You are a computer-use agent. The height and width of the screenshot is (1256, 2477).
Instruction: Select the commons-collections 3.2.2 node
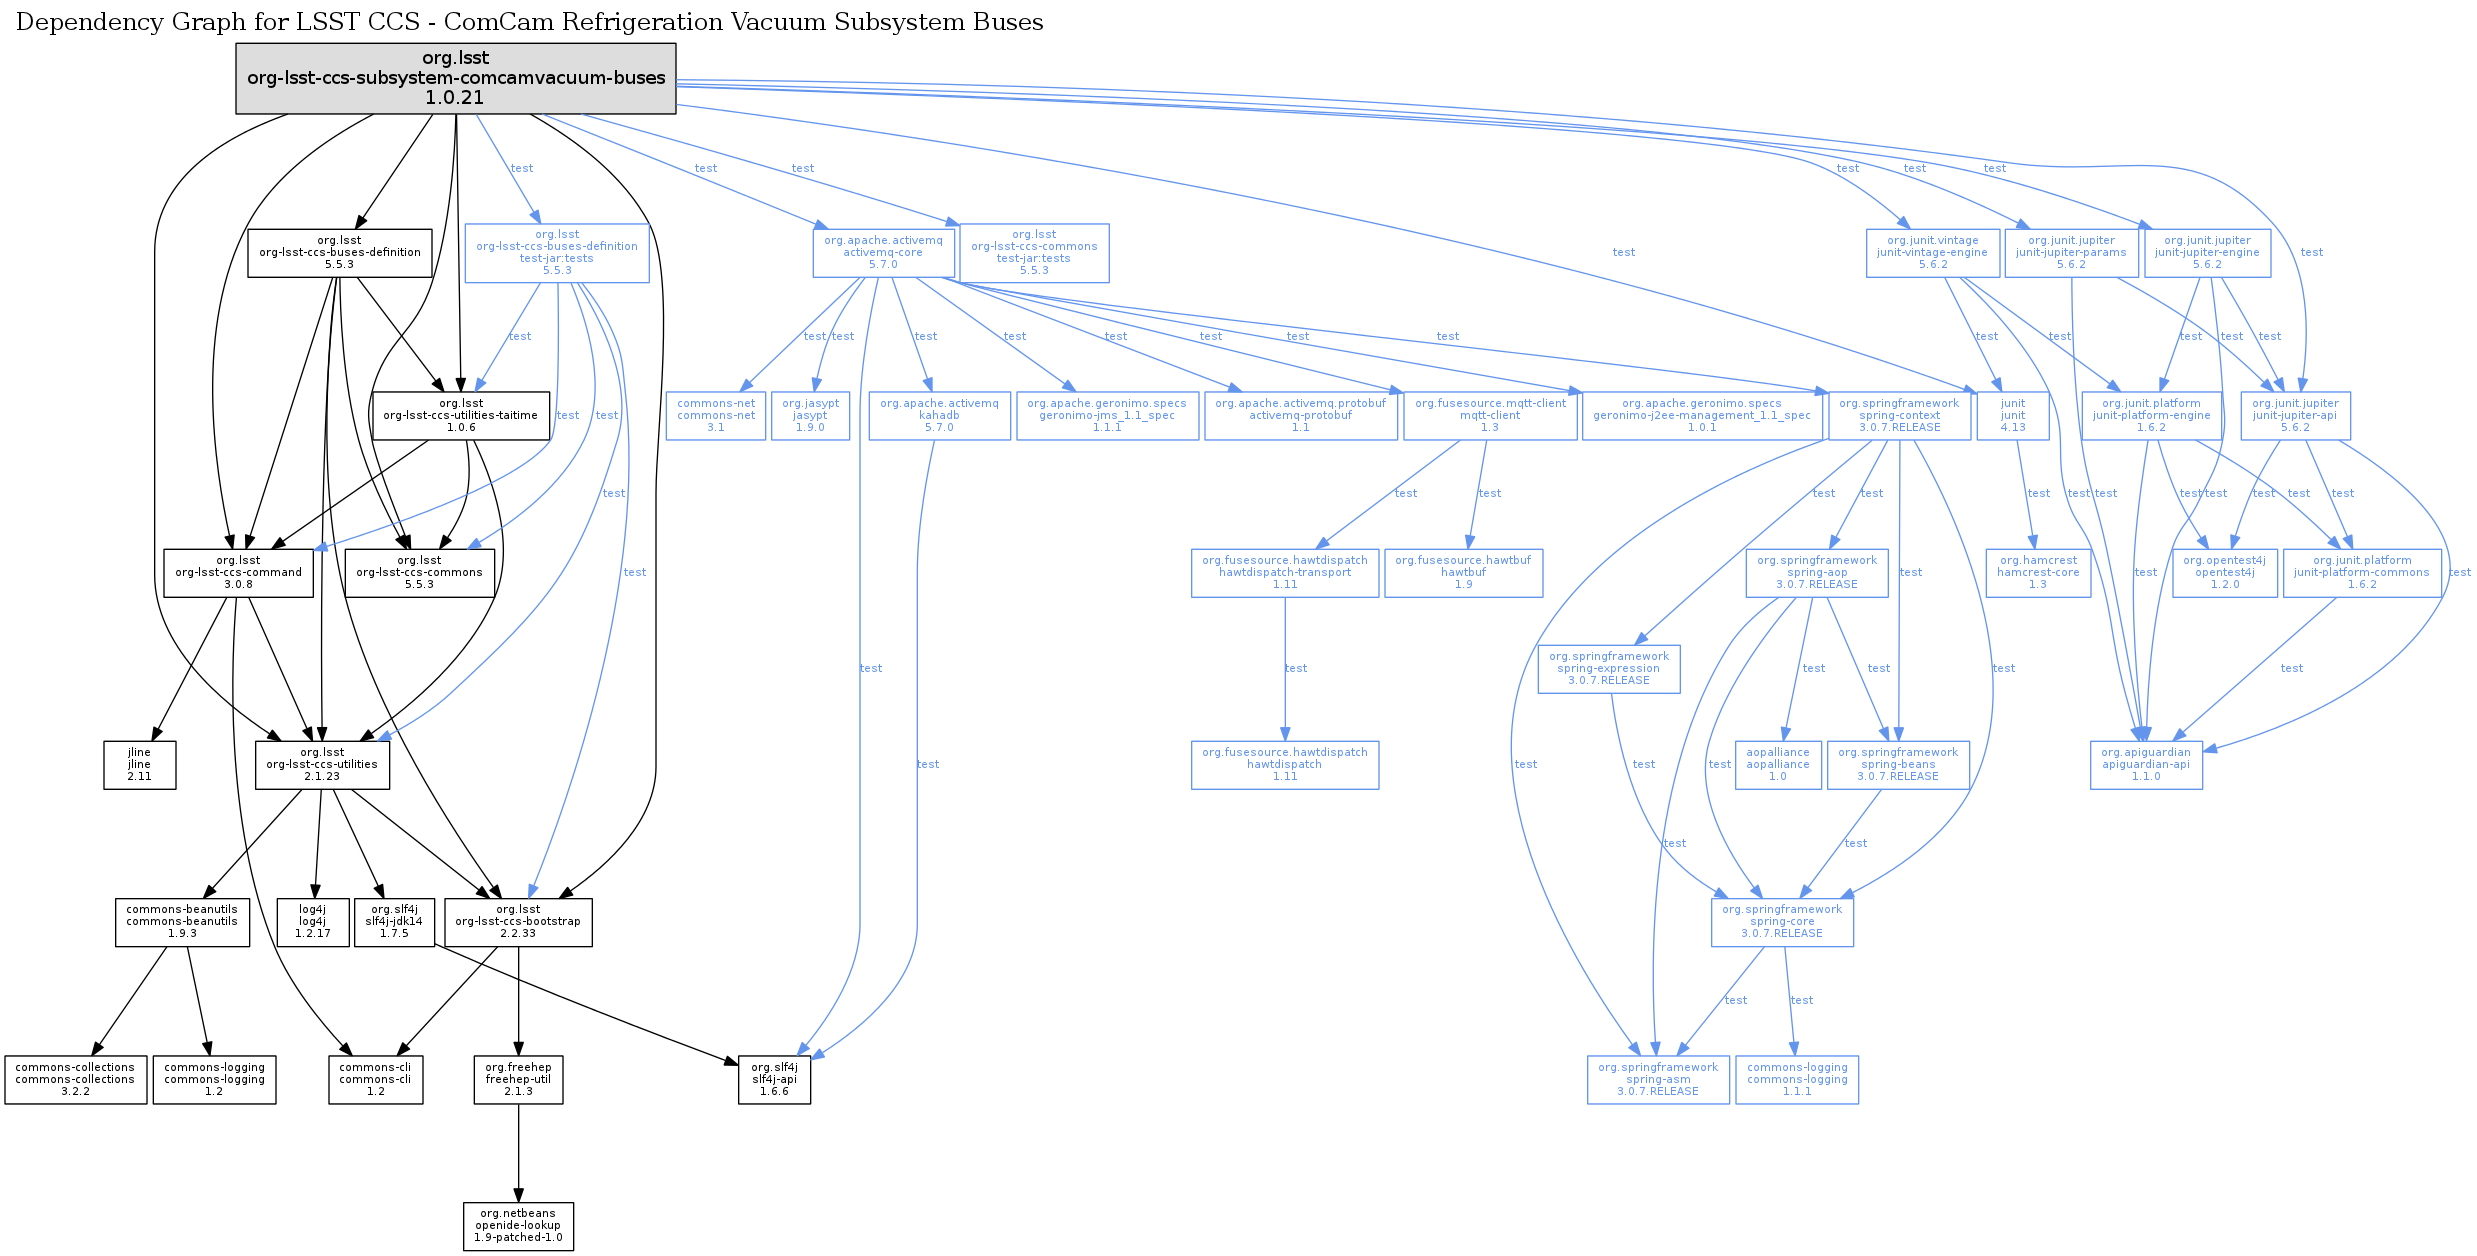(x=75, y=1080)
